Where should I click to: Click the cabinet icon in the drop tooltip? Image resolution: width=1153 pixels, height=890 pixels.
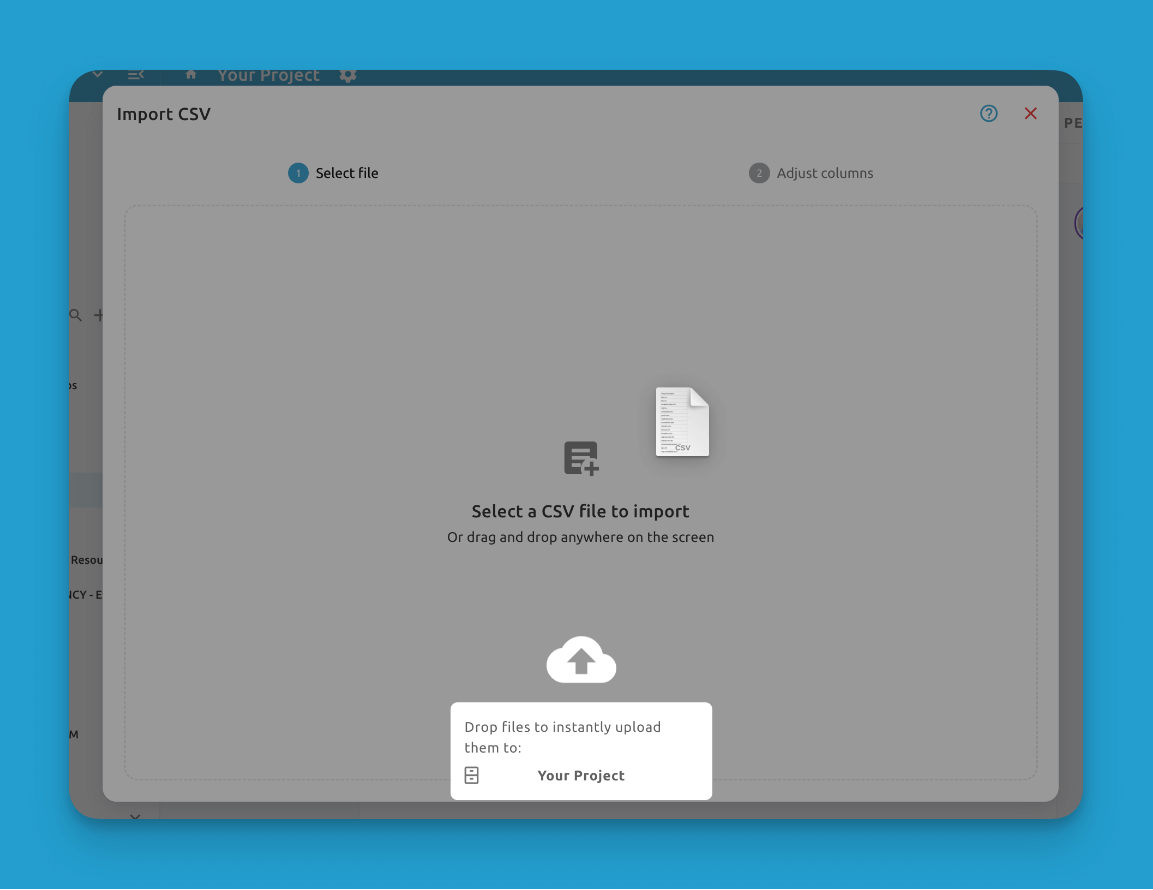click(x=472, y=775)
